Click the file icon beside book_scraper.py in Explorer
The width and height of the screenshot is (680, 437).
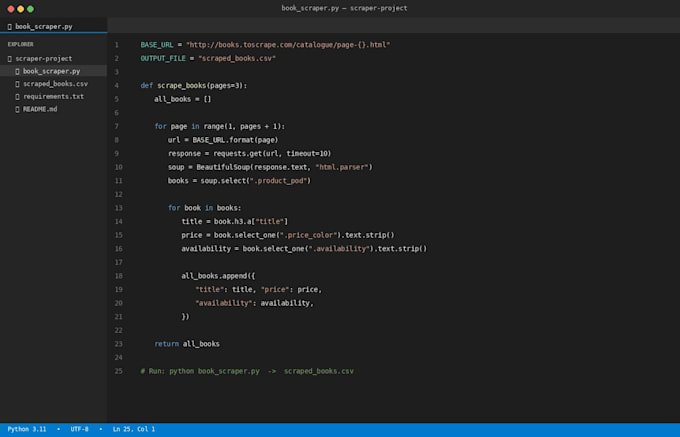(x=17, y=71)
